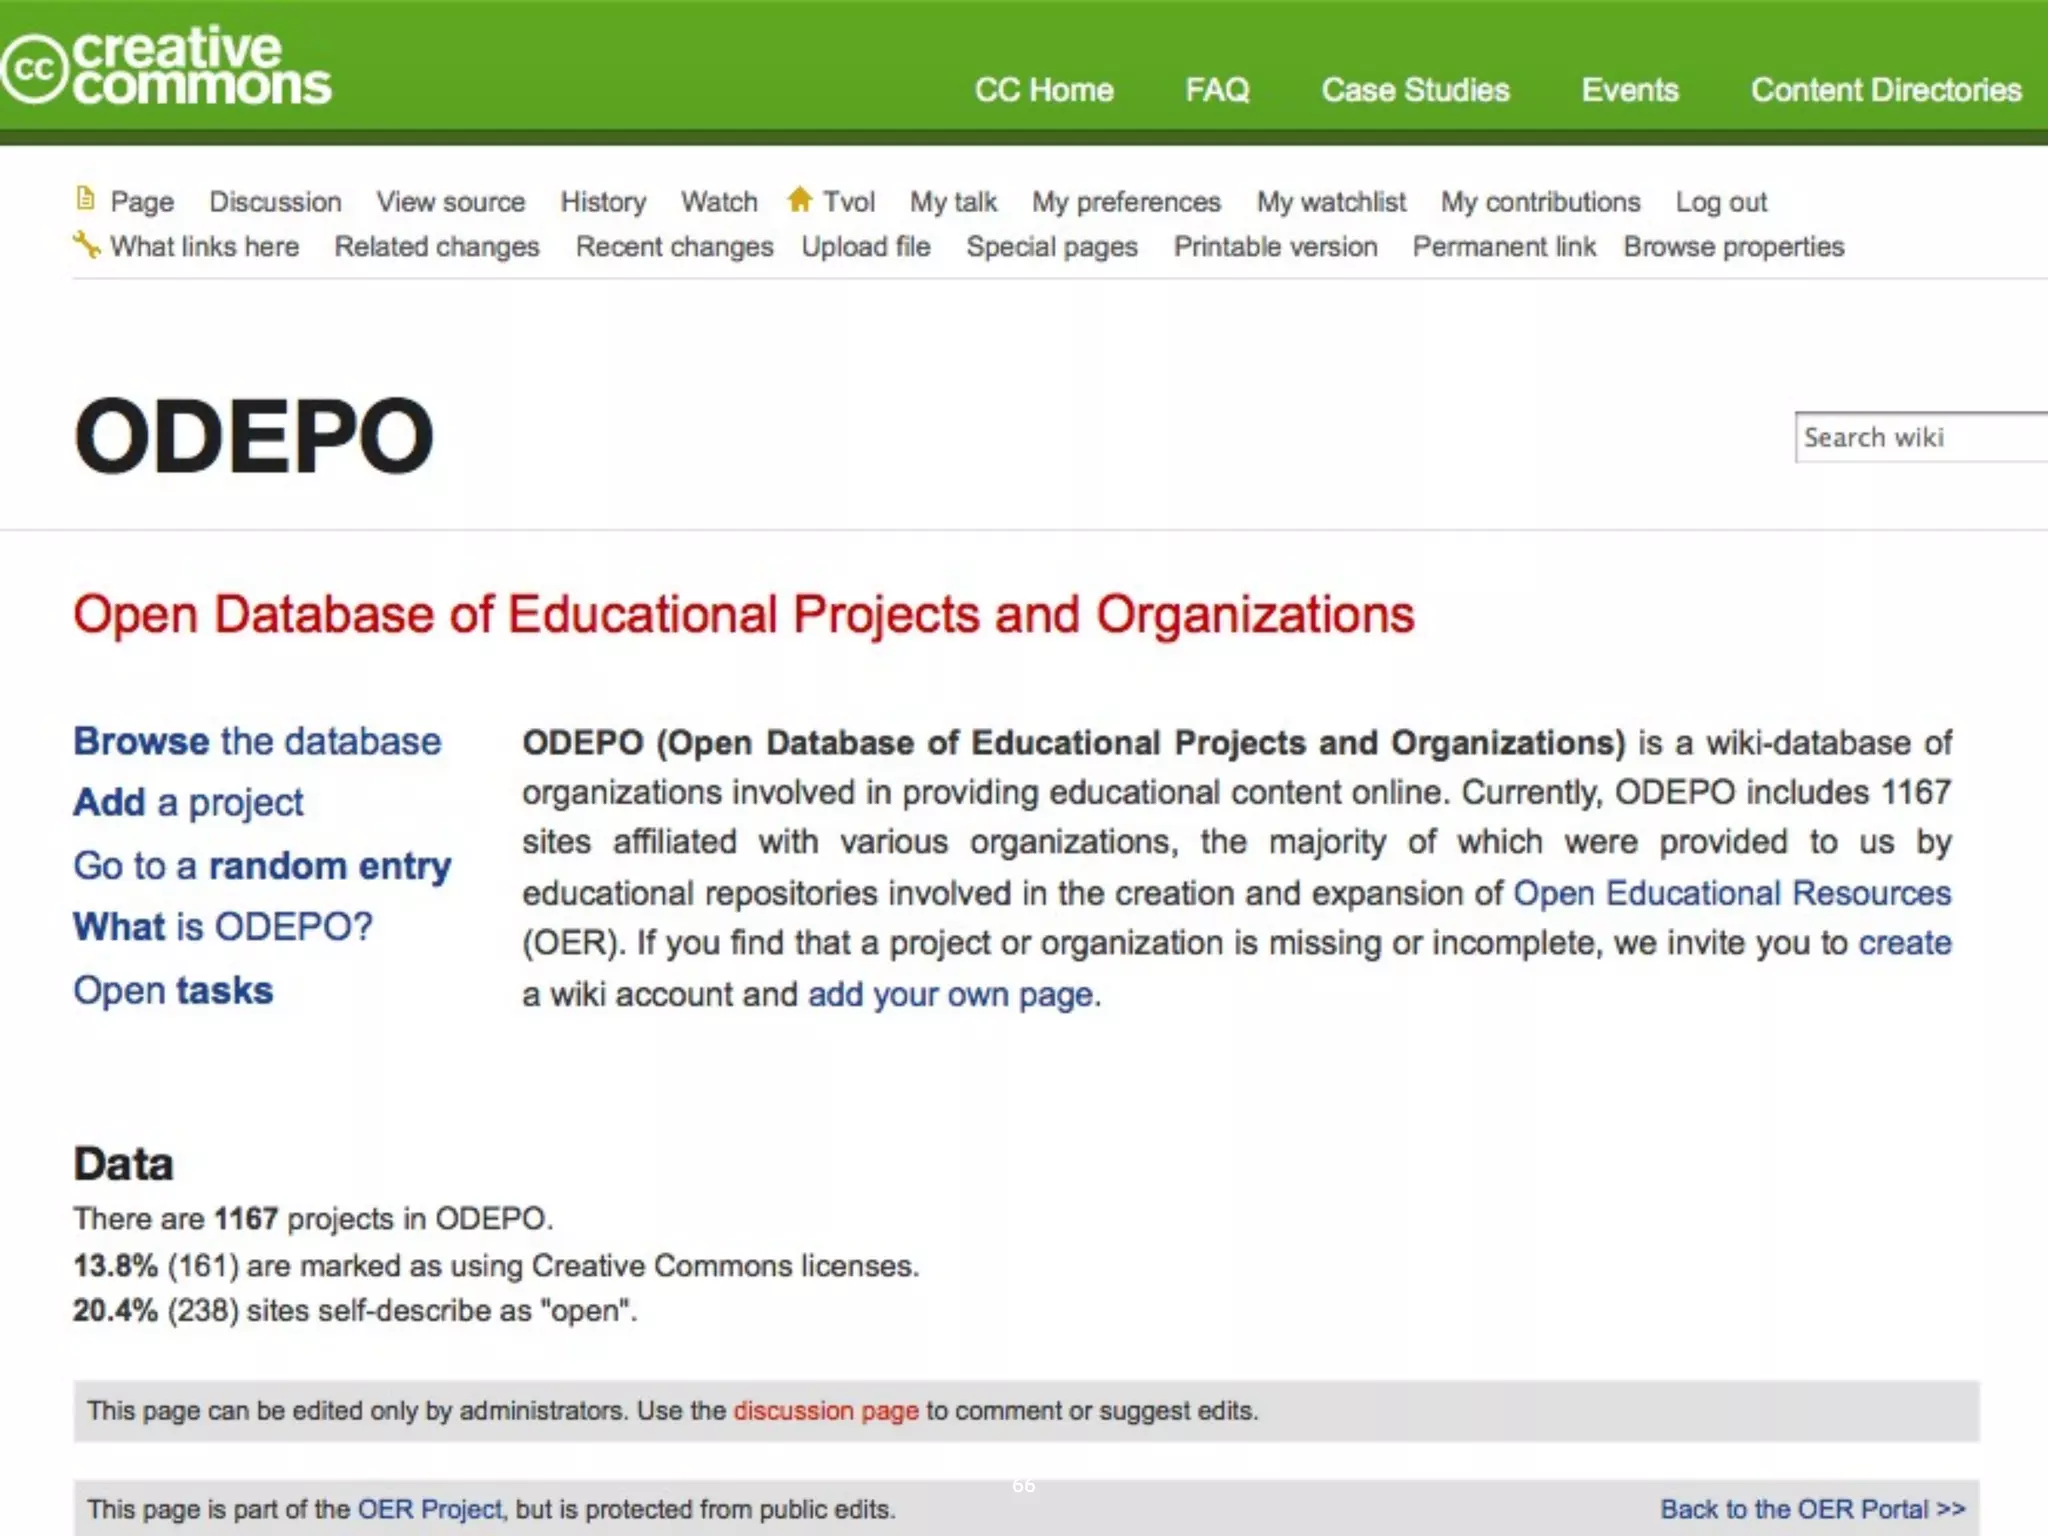The height and width of the screenshot is (1536, 2048).
Task: Click the Log out link
Action: click(1721, 202)
